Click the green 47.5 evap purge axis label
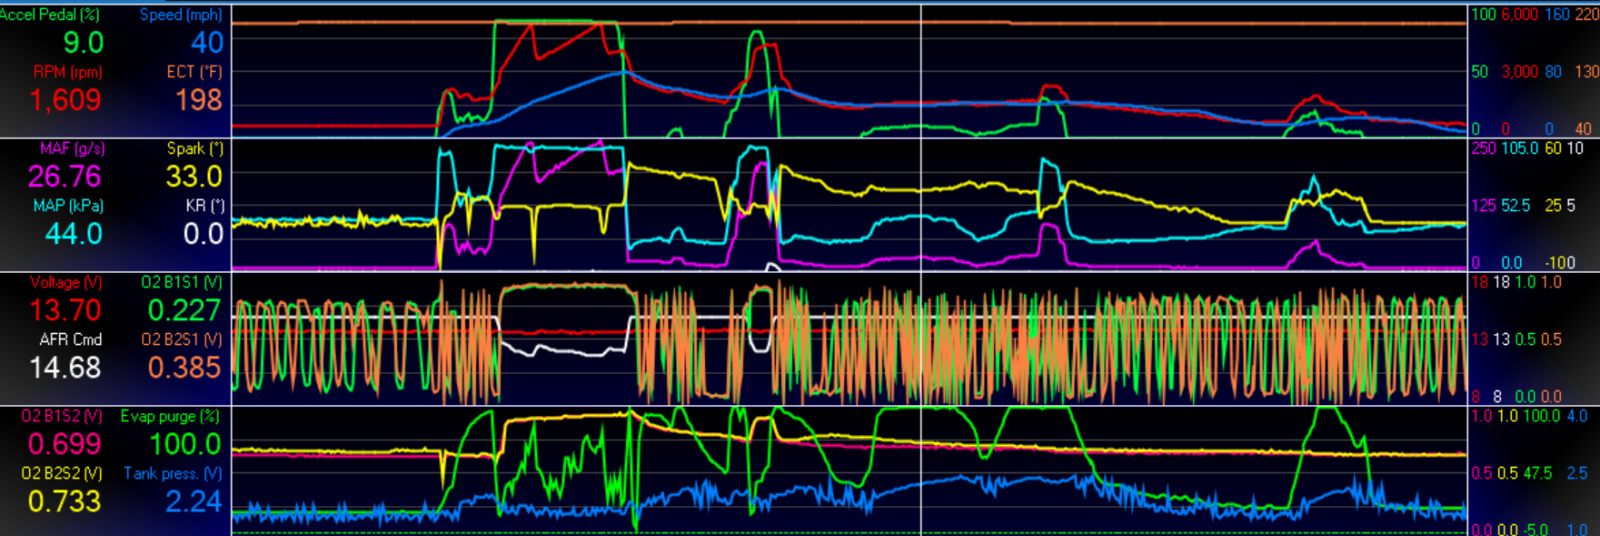This screenshot has width=1600, height=536. pyautogui.click(x=1538, y=473)
